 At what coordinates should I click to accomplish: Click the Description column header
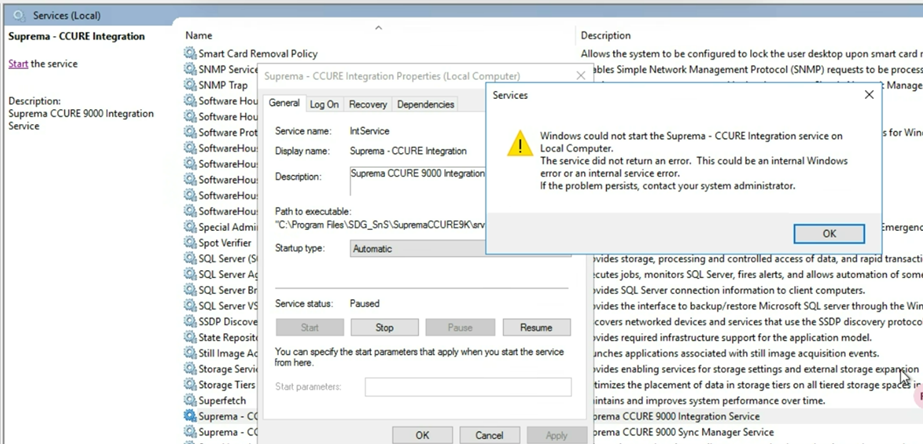pos(606,35)
